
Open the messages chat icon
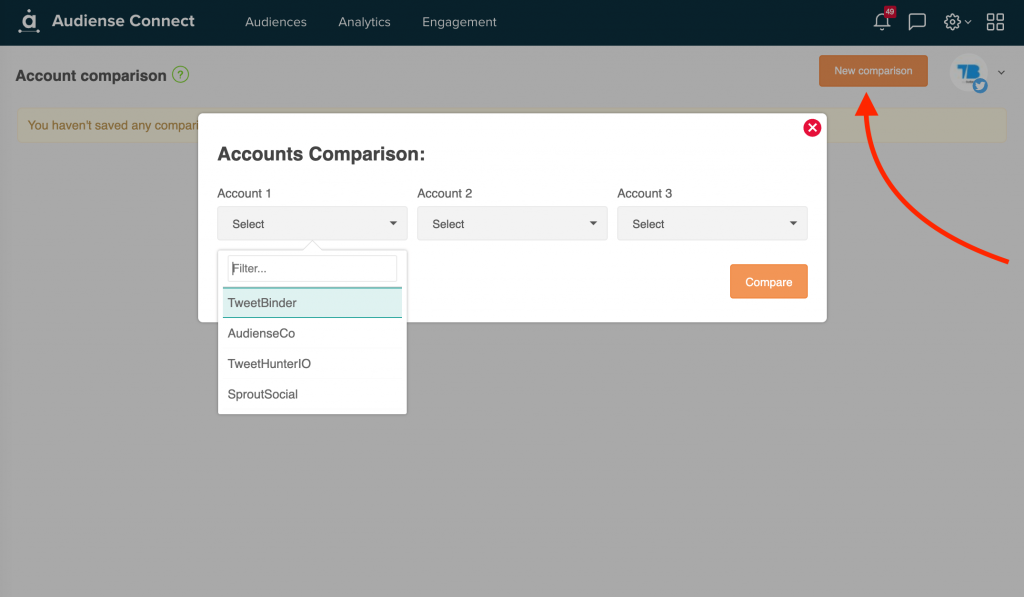point(917,22)
